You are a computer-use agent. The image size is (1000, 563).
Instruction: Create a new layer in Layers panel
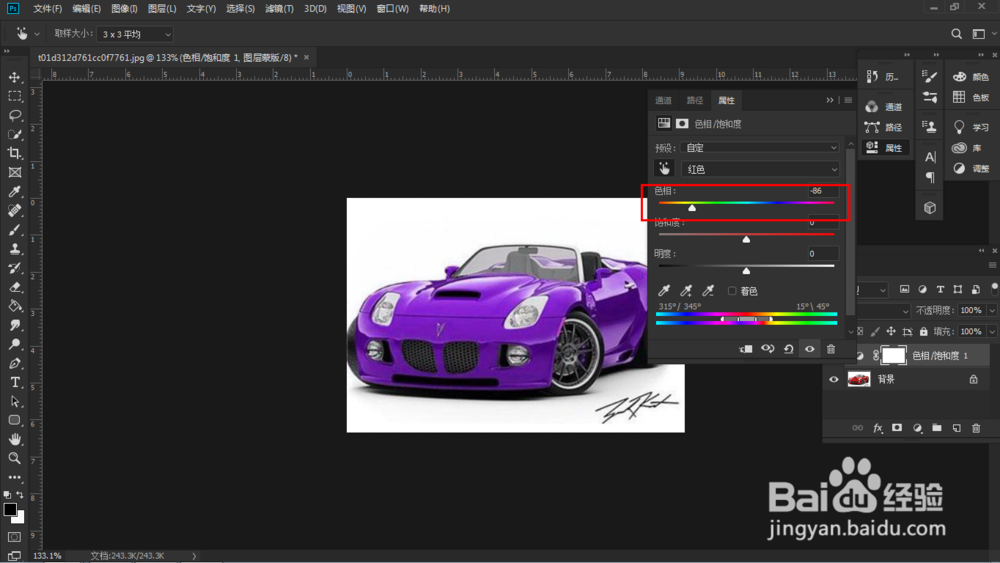[x=956, y=428]
